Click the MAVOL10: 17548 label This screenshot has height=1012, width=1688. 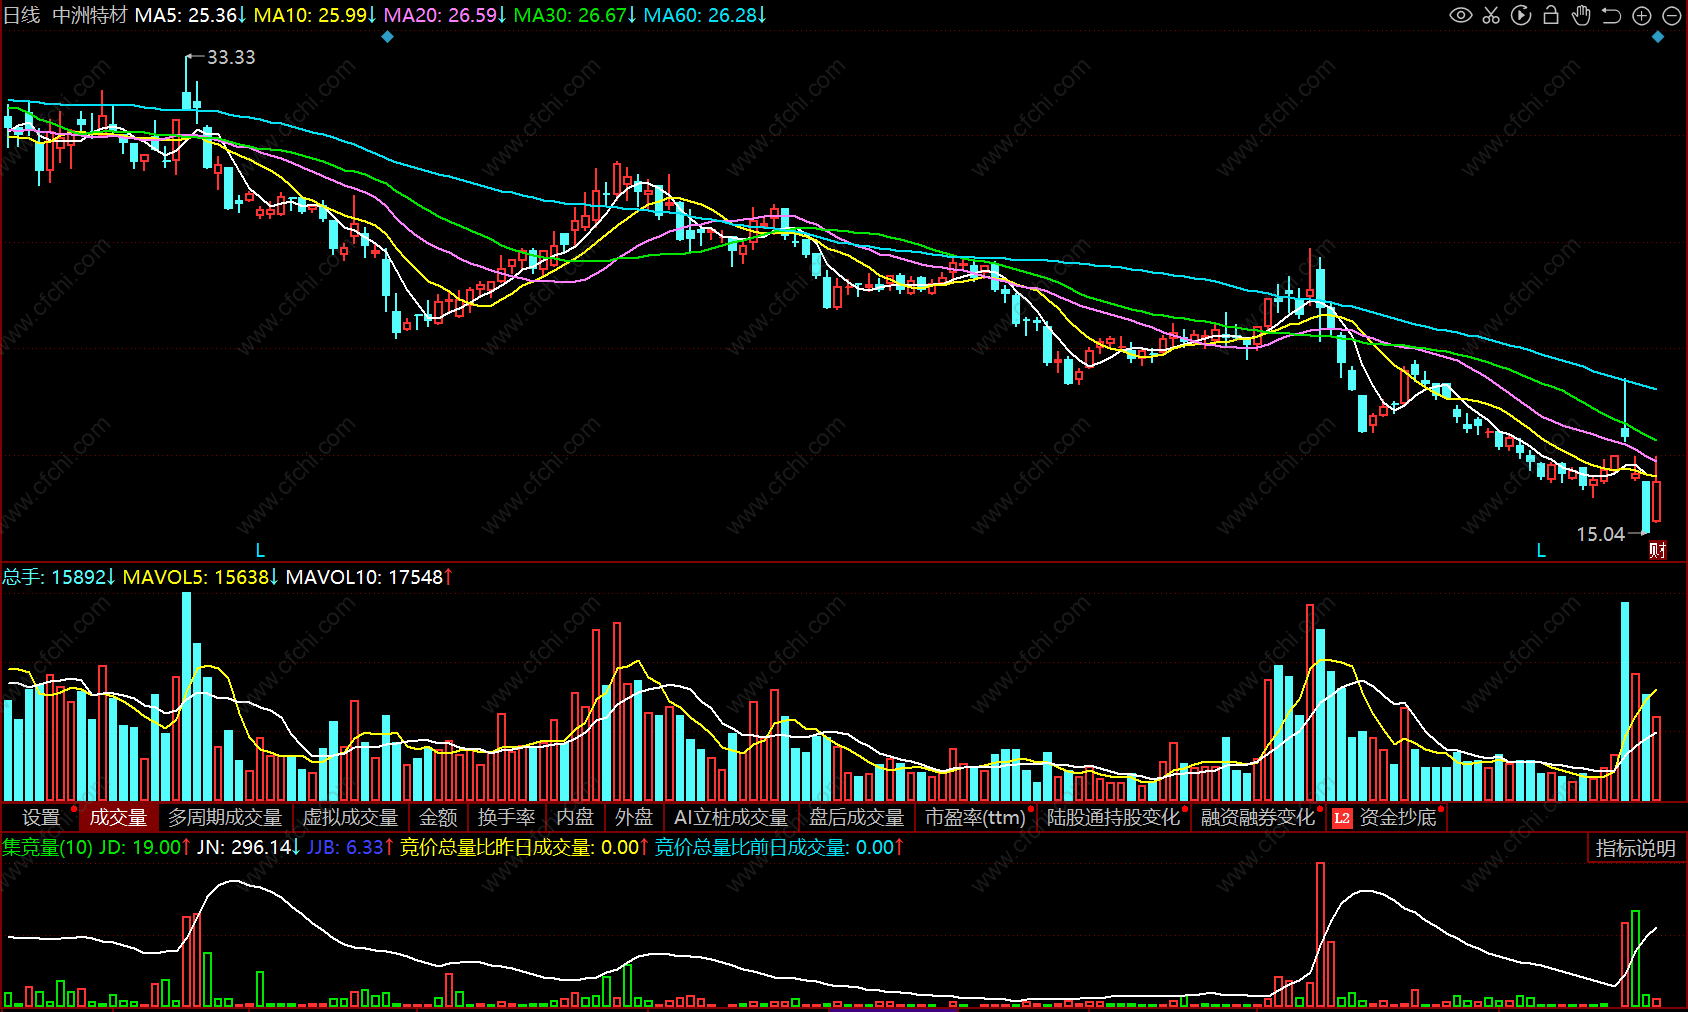pyautogui.click(x=369, y=577)
